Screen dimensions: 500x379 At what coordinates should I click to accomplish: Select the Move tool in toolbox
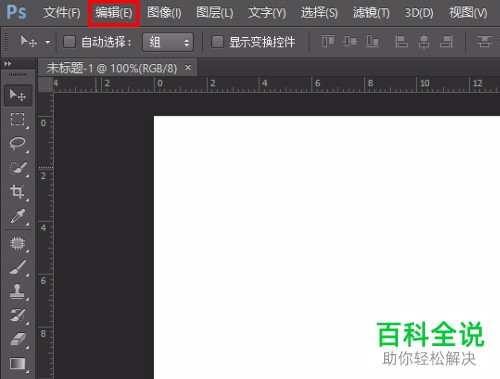click(18, 96)
